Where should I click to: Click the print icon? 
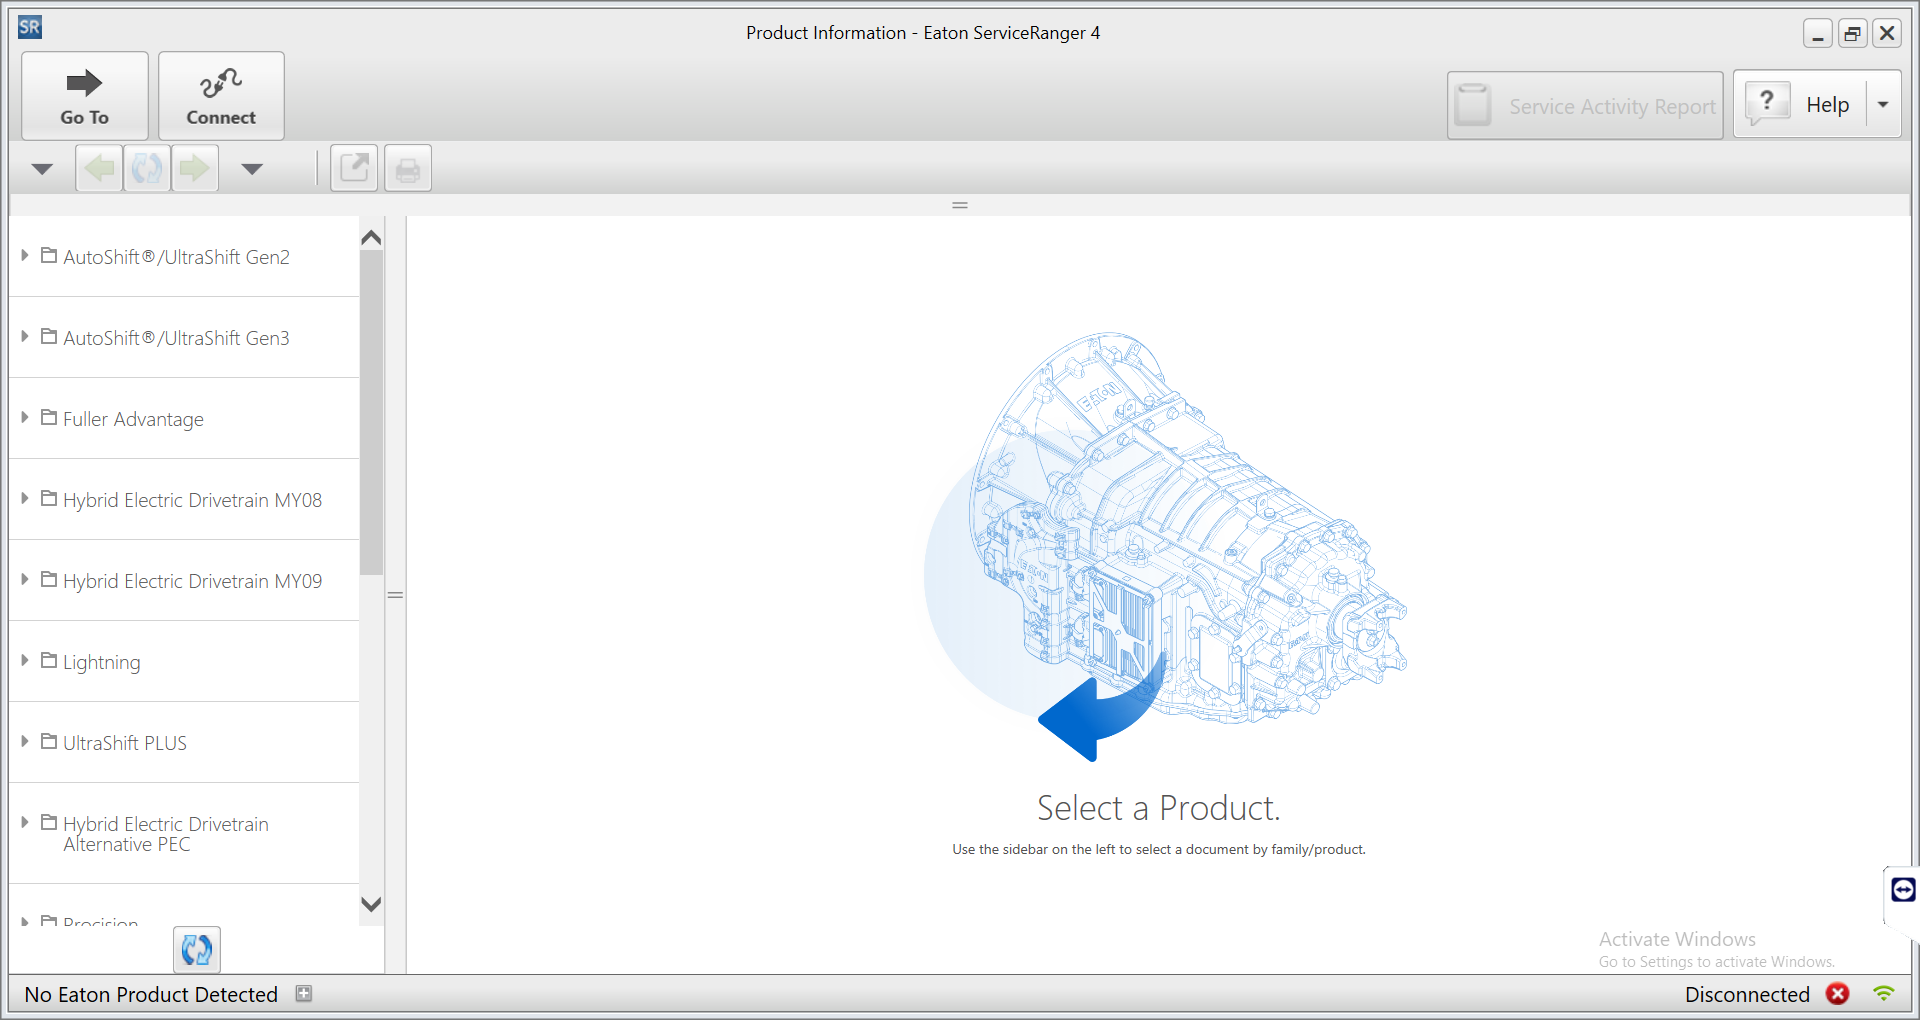[x=408, y=168]
